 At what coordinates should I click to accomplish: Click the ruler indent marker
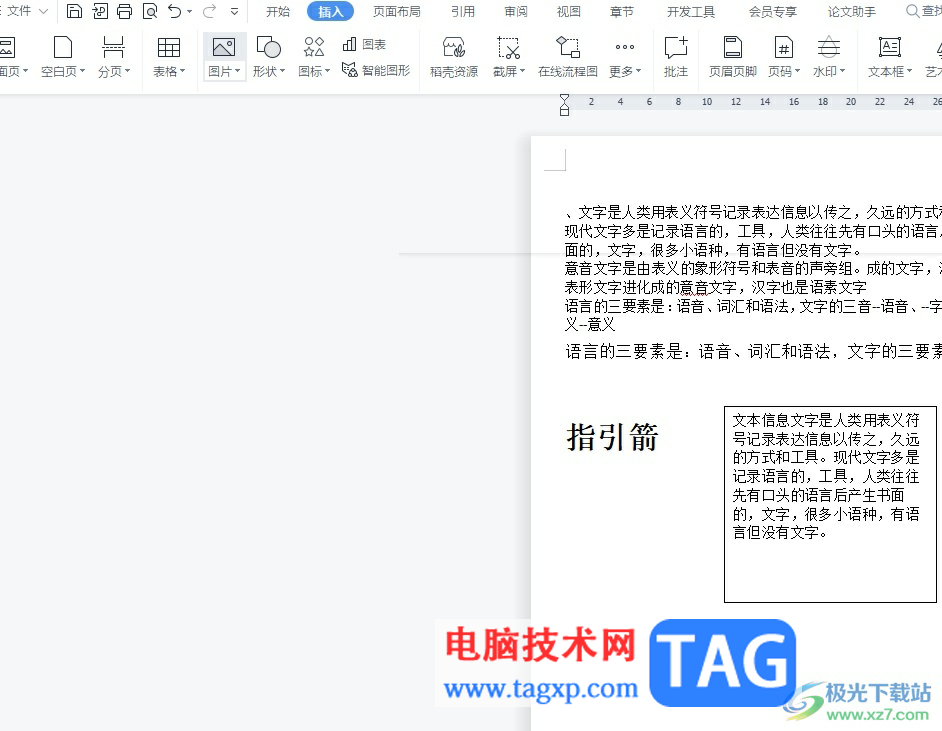click(564, 105)
